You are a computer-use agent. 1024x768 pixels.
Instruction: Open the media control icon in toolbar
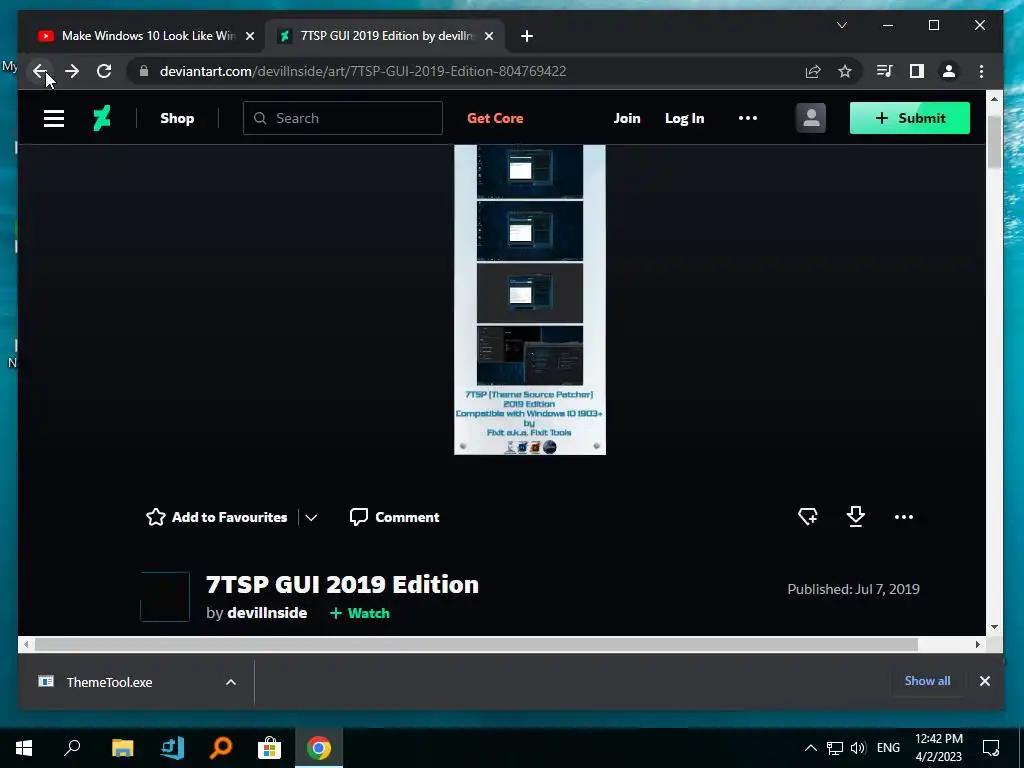[884, 71]
